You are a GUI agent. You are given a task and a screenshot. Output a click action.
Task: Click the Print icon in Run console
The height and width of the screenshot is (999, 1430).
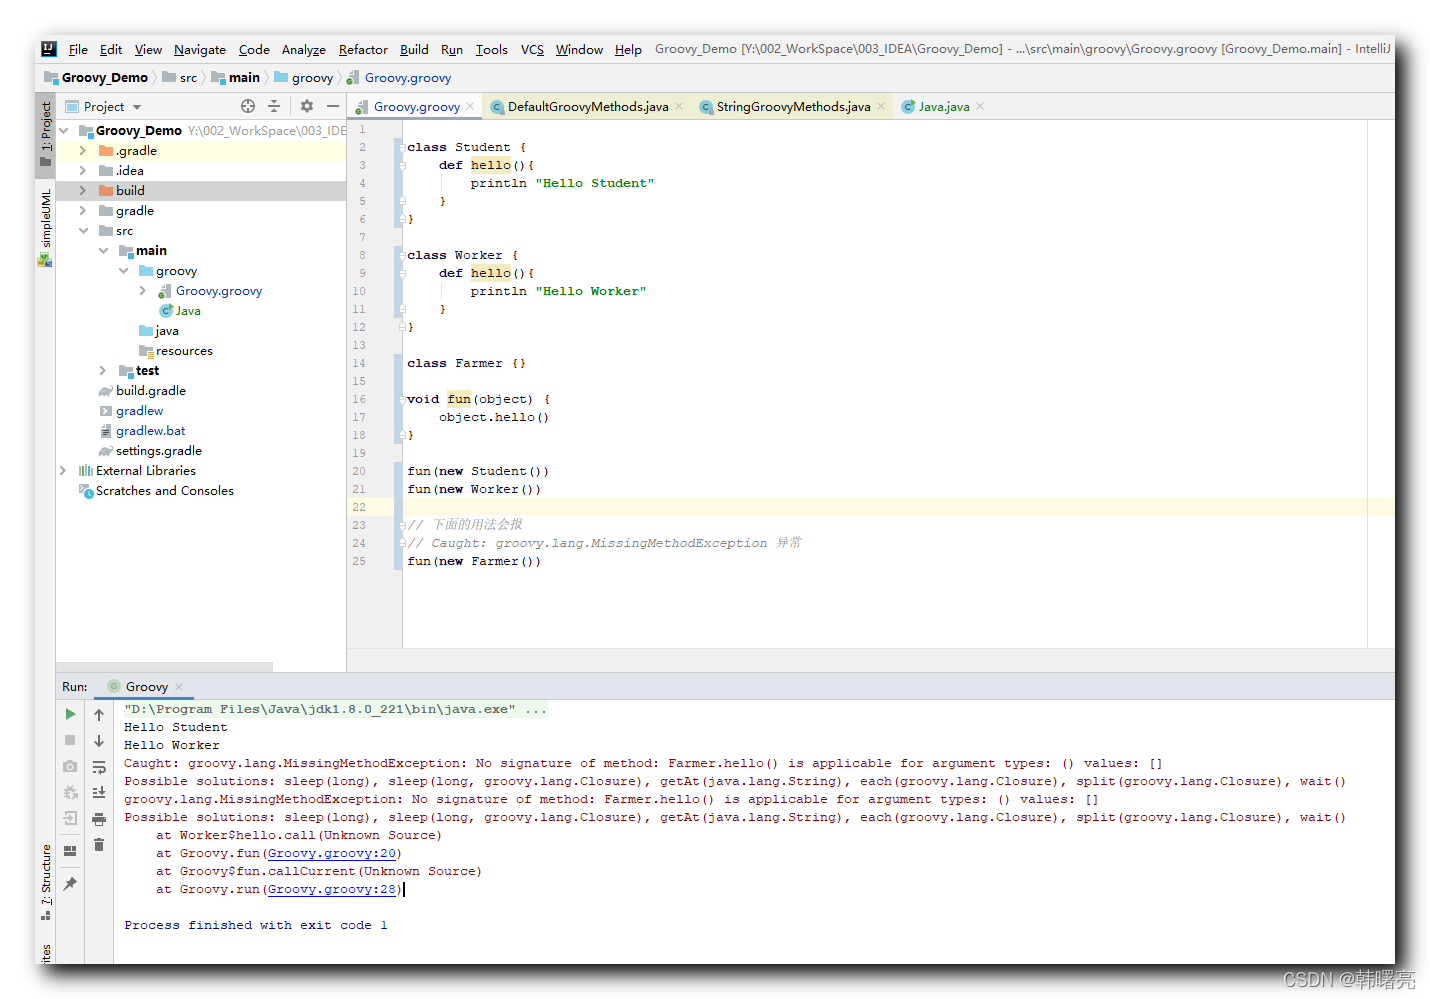[99, 819]
